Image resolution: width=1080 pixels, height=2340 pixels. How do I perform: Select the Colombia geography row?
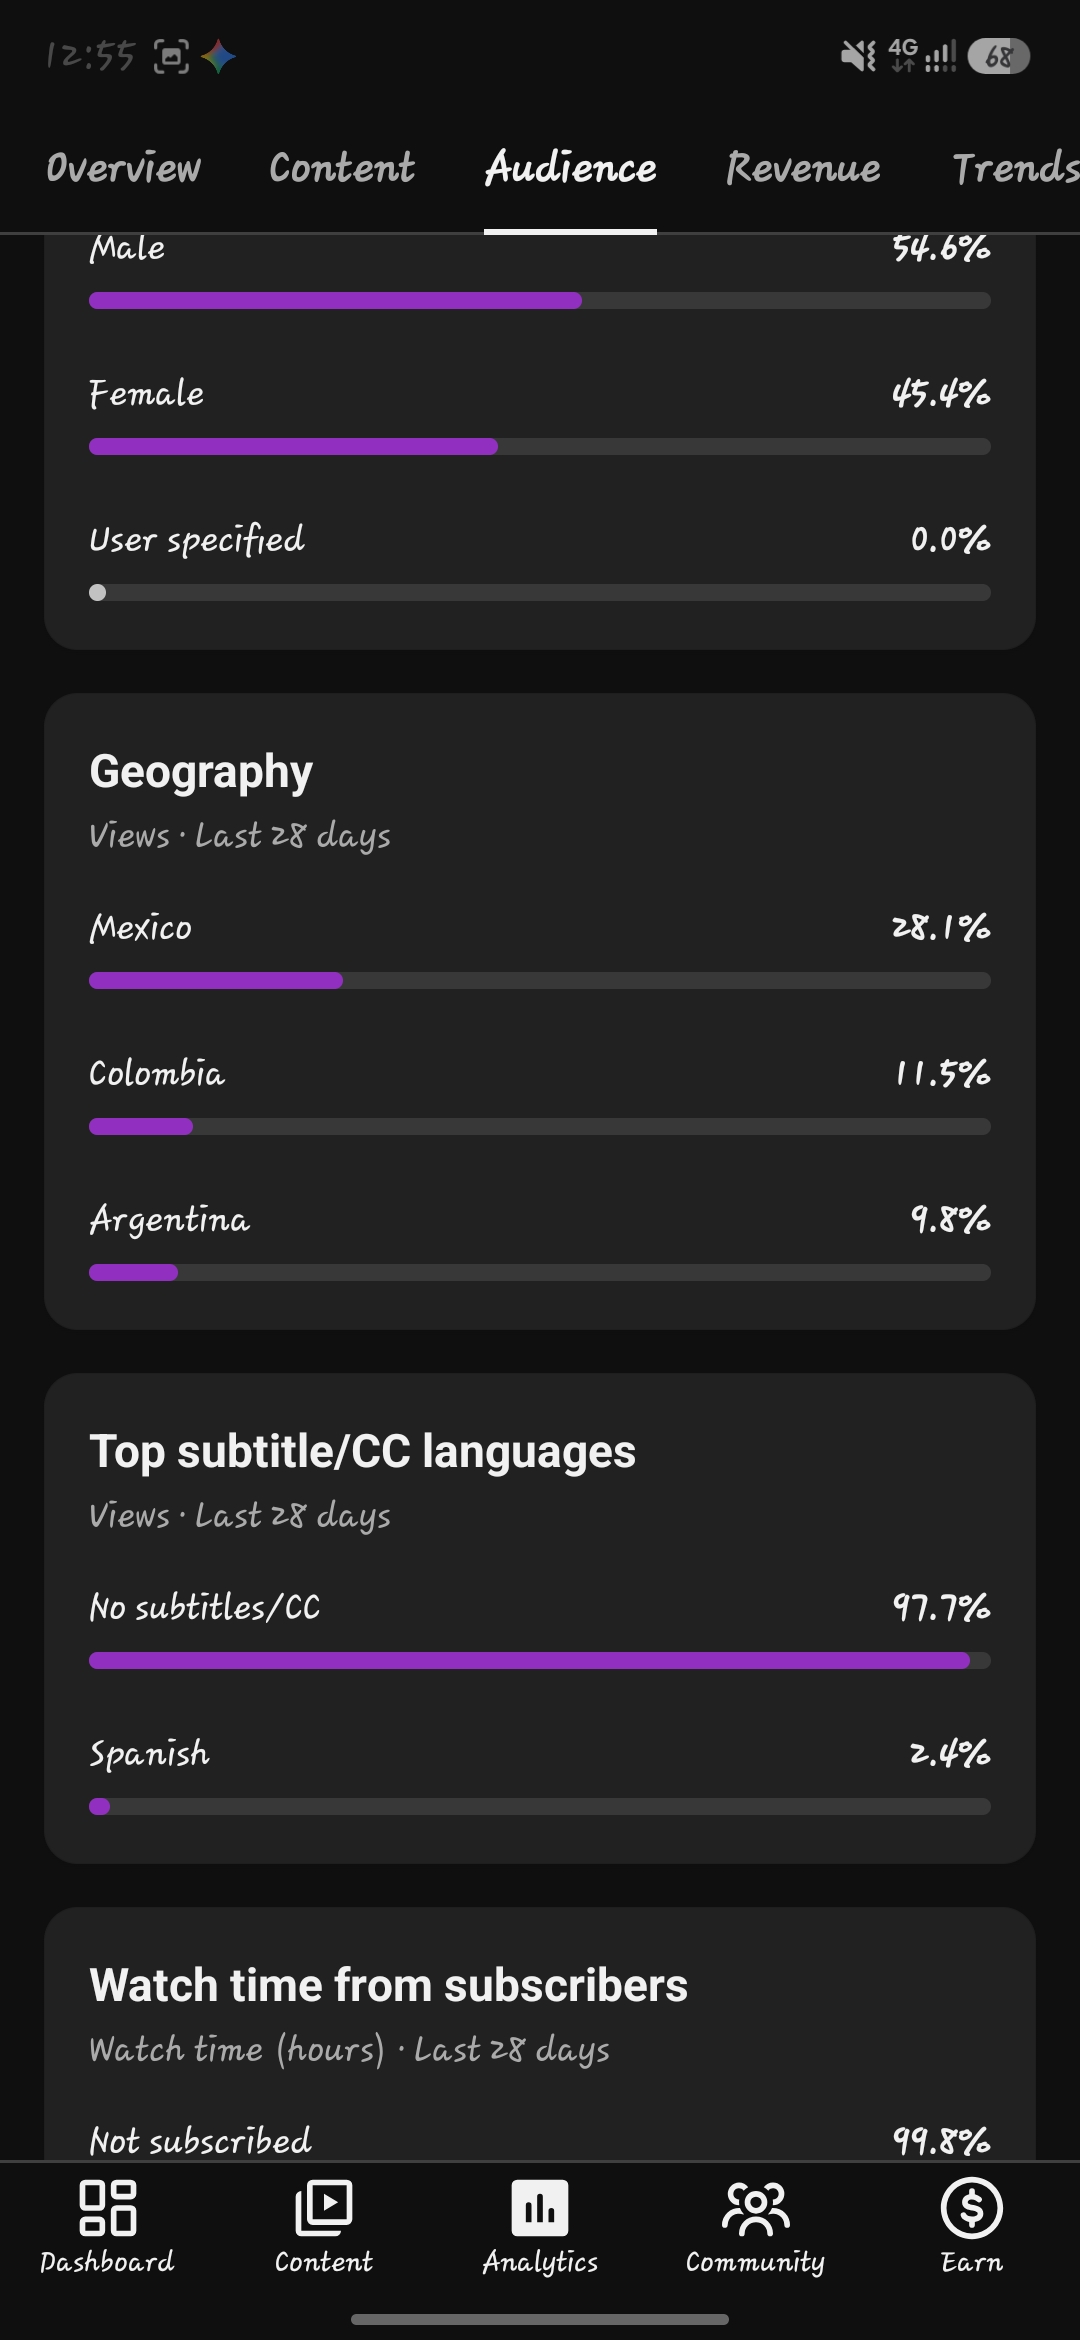[540, 1096]
